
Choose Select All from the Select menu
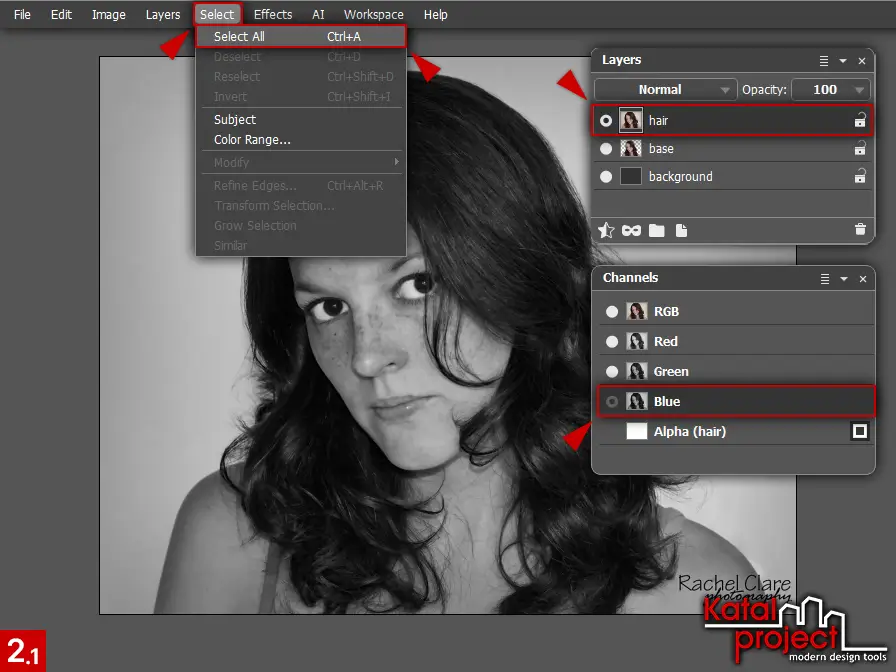[238, 36]
